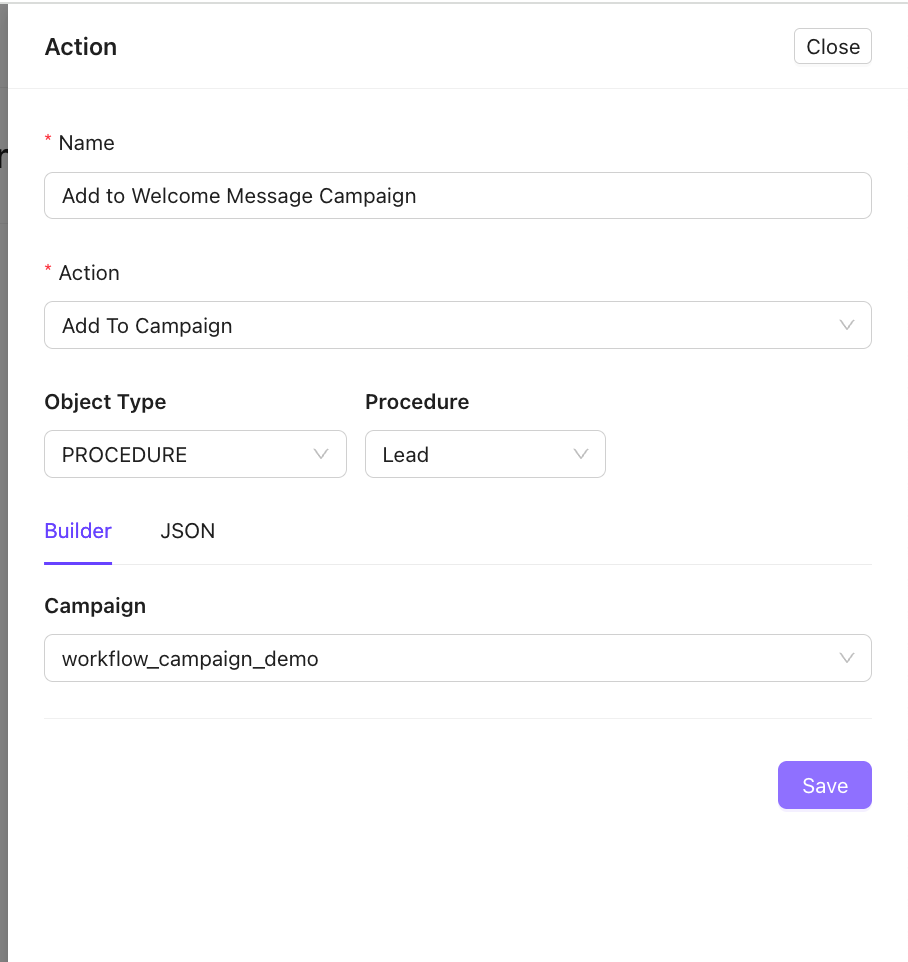The image size is (908, 962).
Task: Expand the Add To Campaign selector
Action: click(x=457, y=325)
